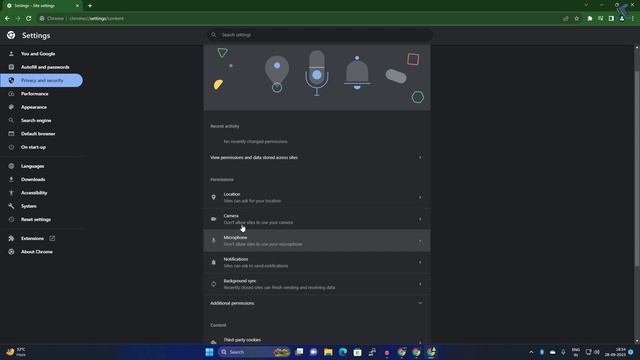Open Notifications permission settings
The height and width of the screenshot is (360, 640).
[317, 262]
